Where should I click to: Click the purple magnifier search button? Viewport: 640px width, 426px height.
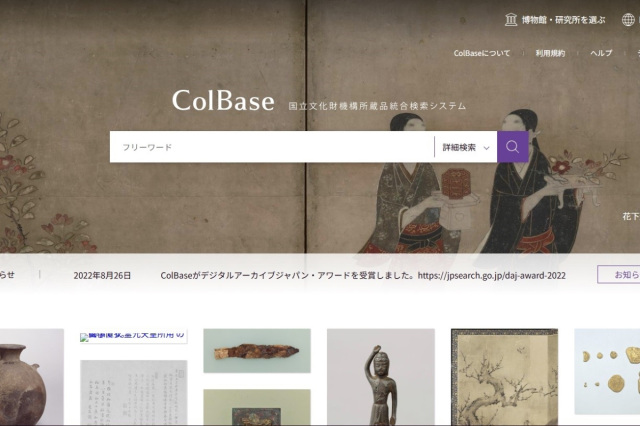513,147
